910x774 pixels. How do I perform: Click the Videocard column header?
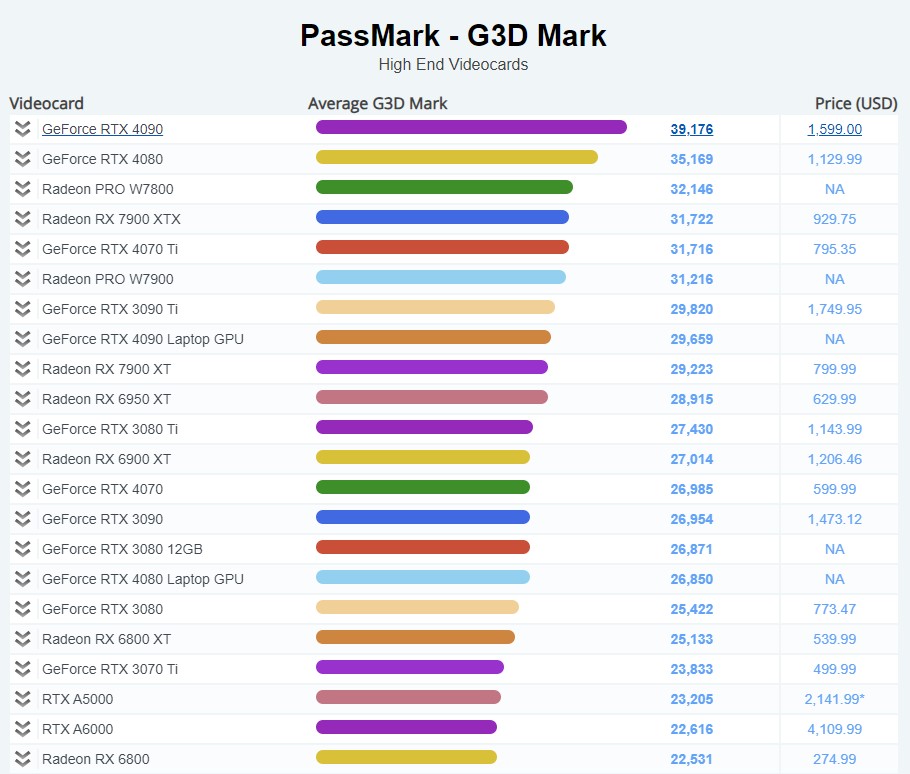pyautogui.click(x=47, y=103)
